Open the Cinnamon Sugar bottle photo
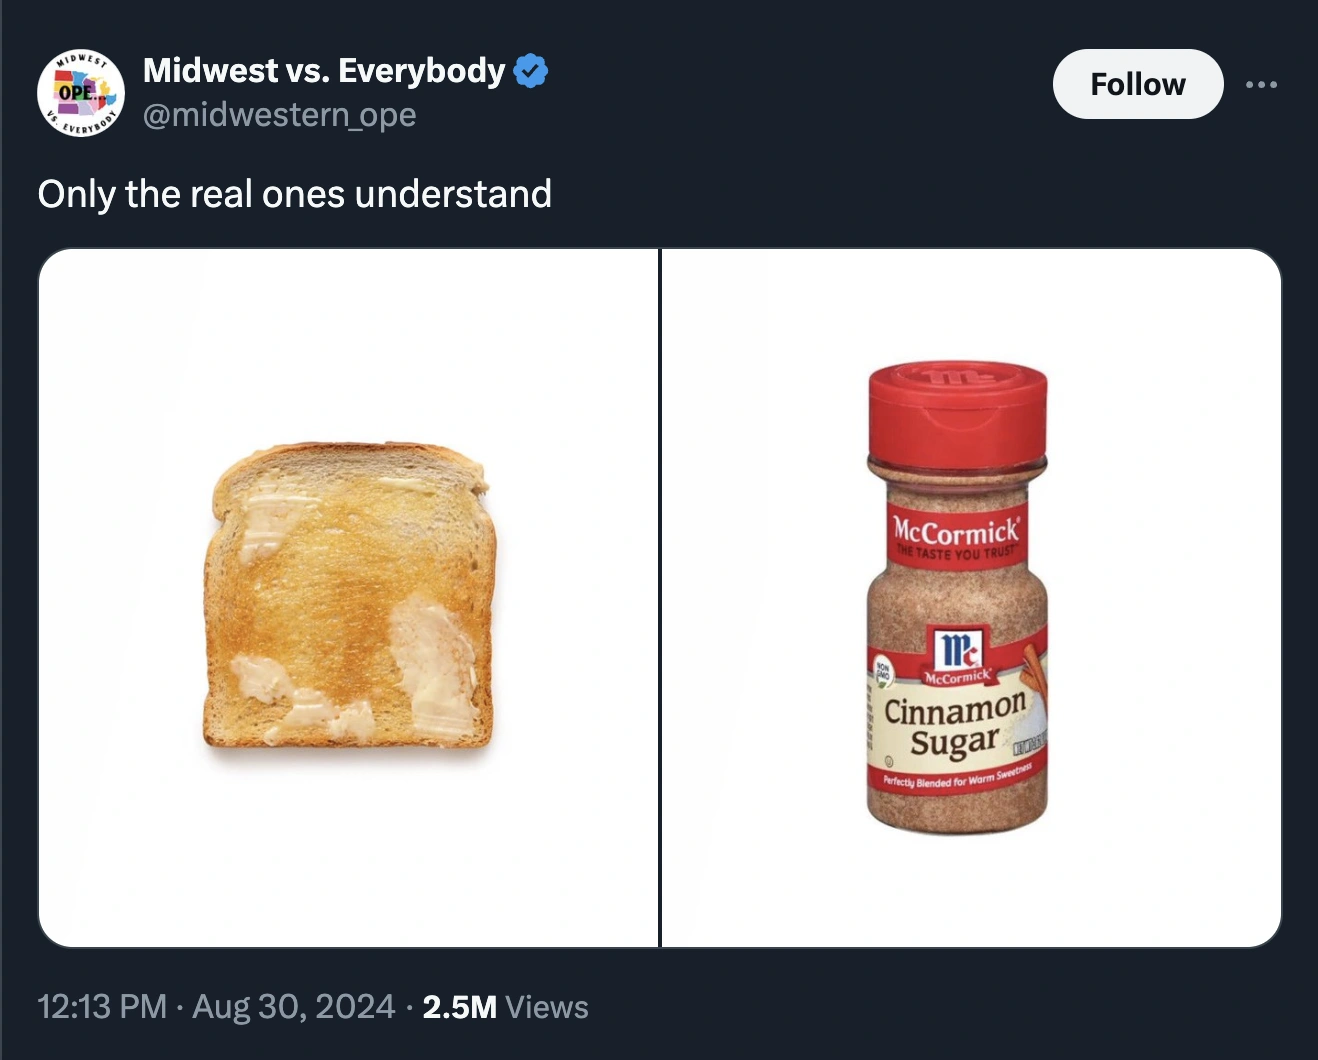 pyautogui.click(x=971, y=597)
